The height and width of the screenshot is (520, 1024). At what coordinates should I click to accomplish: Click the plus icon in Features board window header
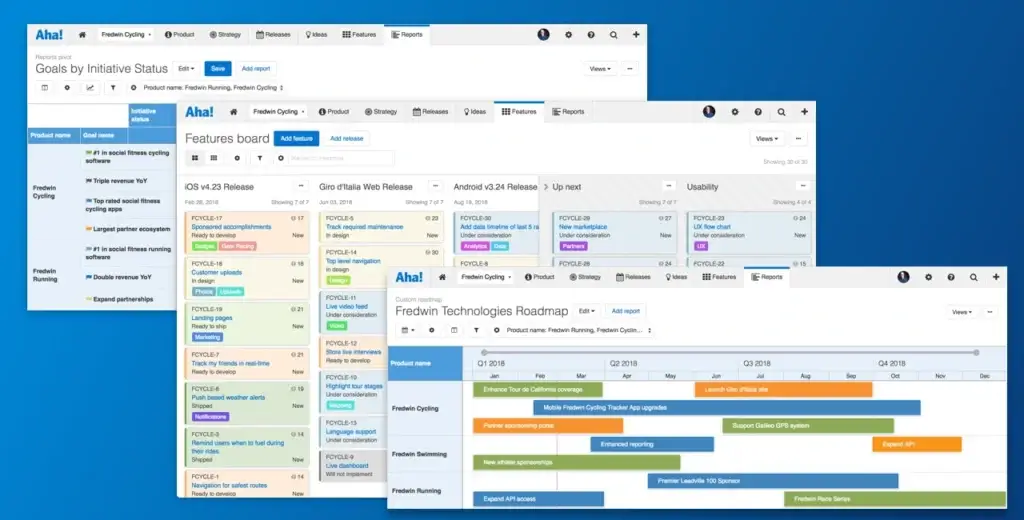coord(805,112)
